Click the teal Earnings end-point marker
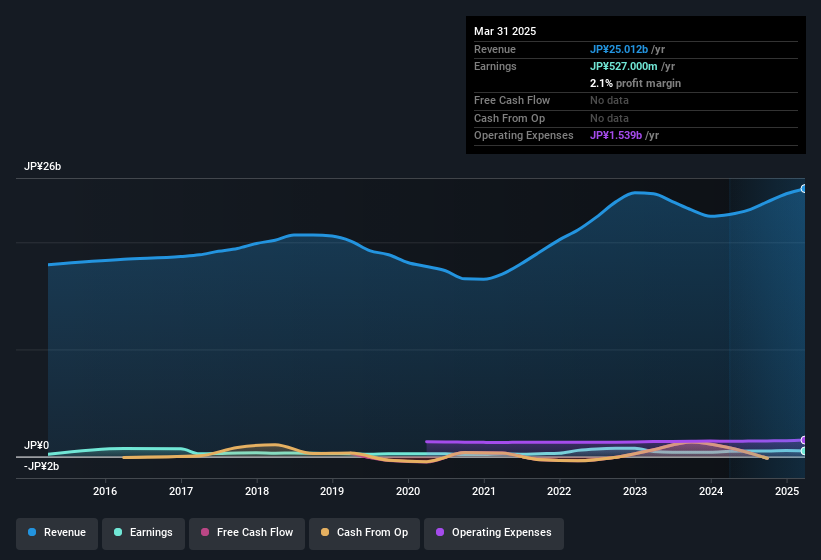821x560 pixels. [x=804, y=451]
